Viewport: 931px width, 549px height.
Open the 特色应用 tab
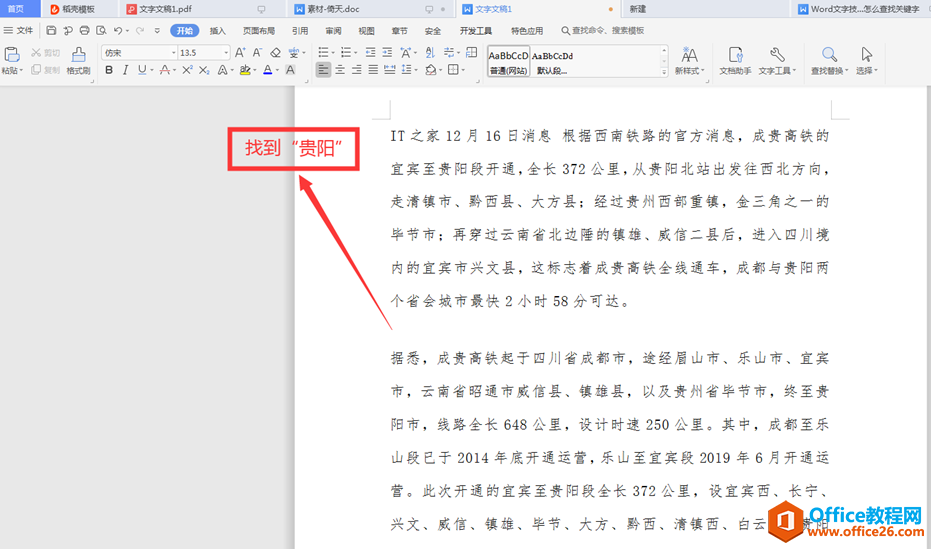pyautogui.click(x=527, y=30)
